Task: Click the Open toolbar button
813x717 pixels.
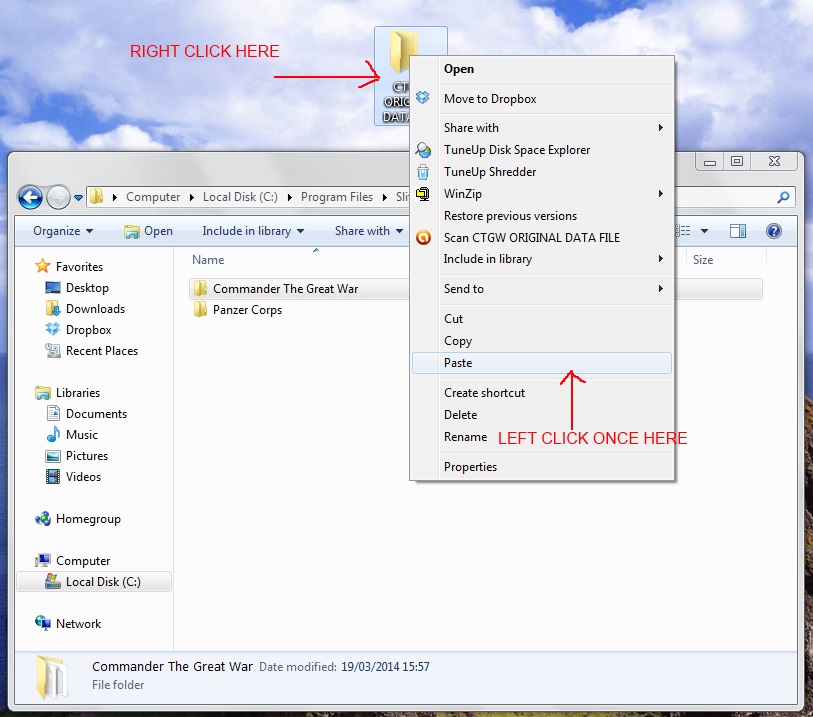Action: (x=148, y=231)
